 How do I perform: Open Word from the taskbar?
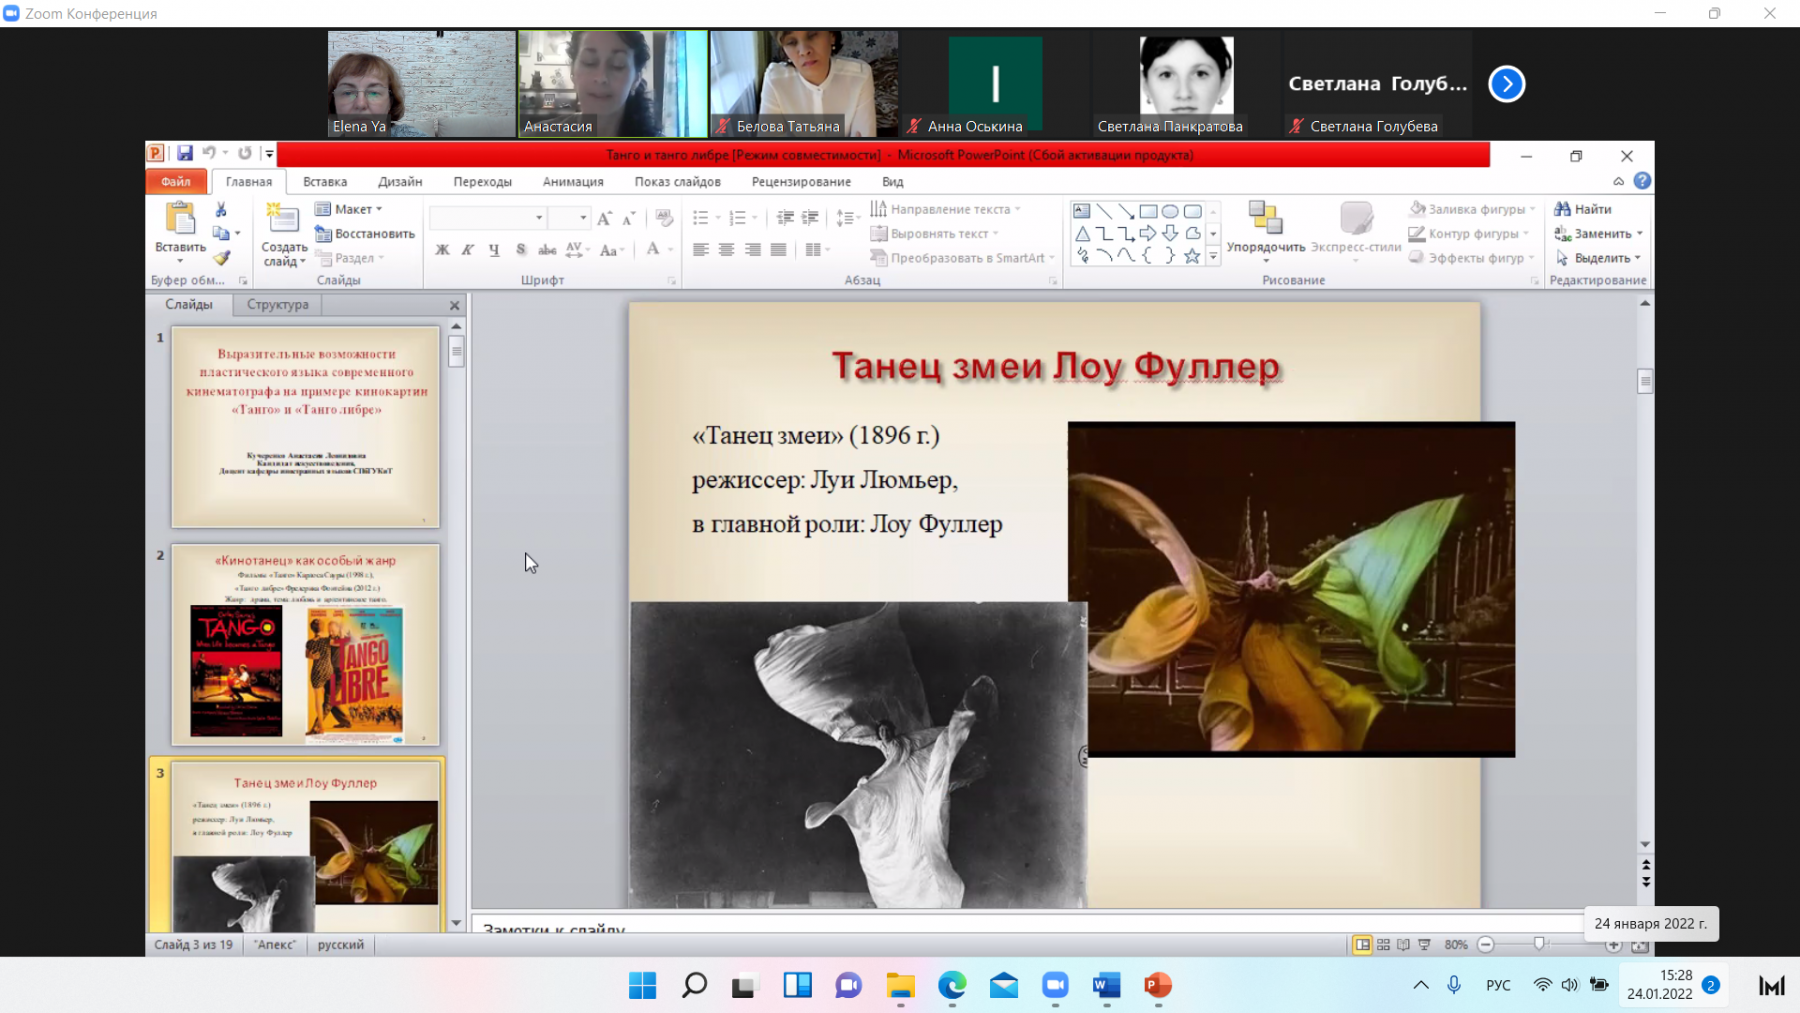tap(1106, 985)
